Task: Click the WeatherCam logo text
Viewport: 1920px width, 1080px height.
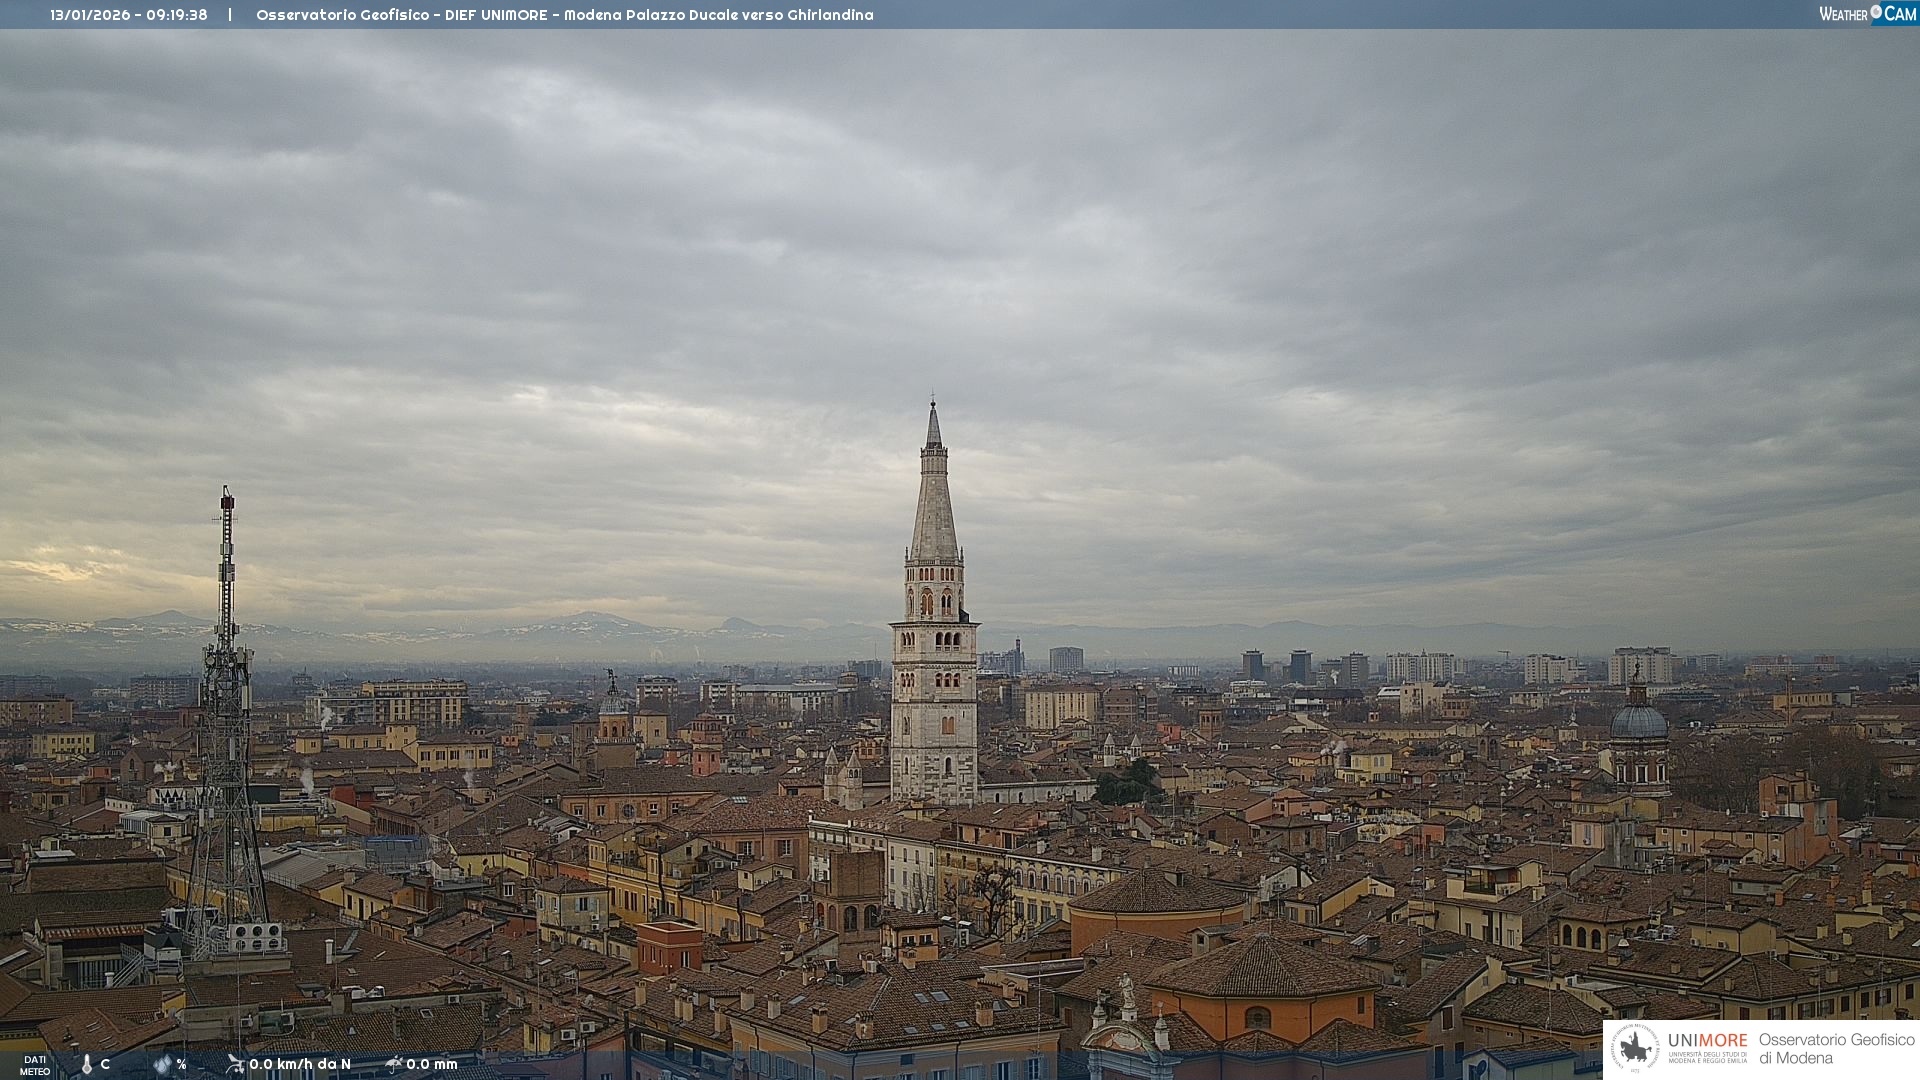Action: [x=1845, y=14]
